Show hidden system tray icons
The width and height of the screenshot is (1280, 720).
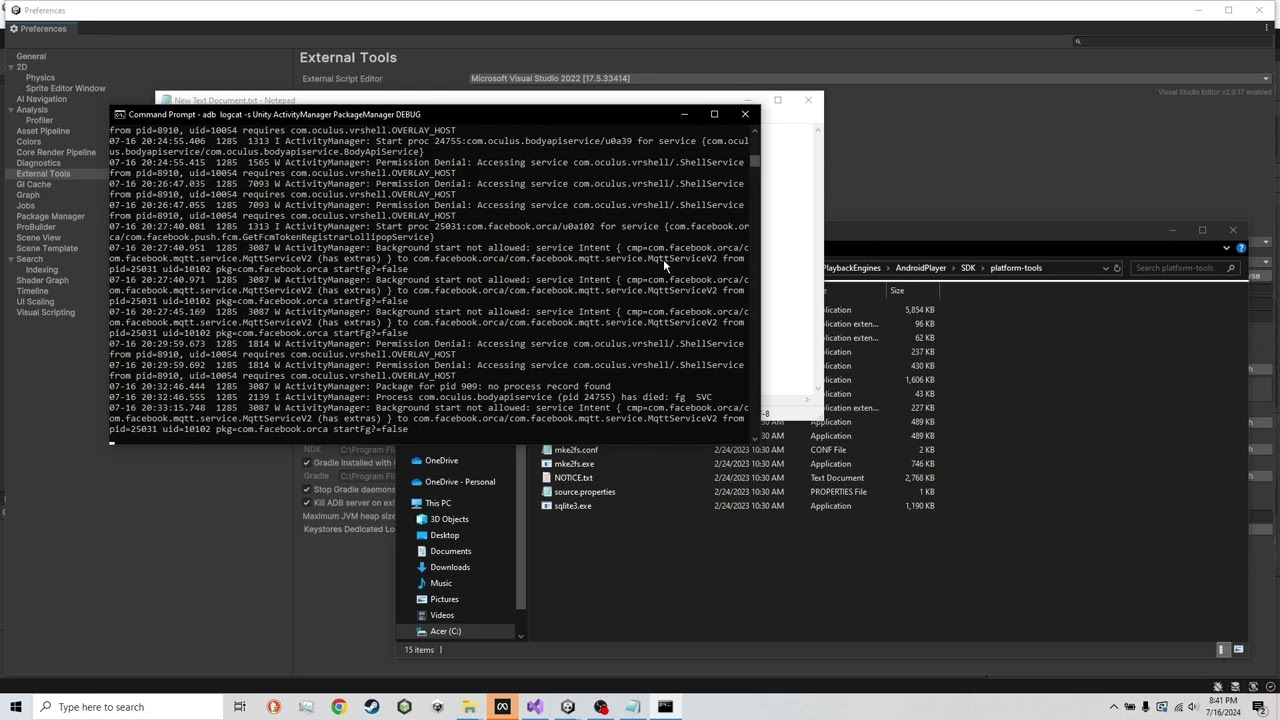[x=1114, y=707]
